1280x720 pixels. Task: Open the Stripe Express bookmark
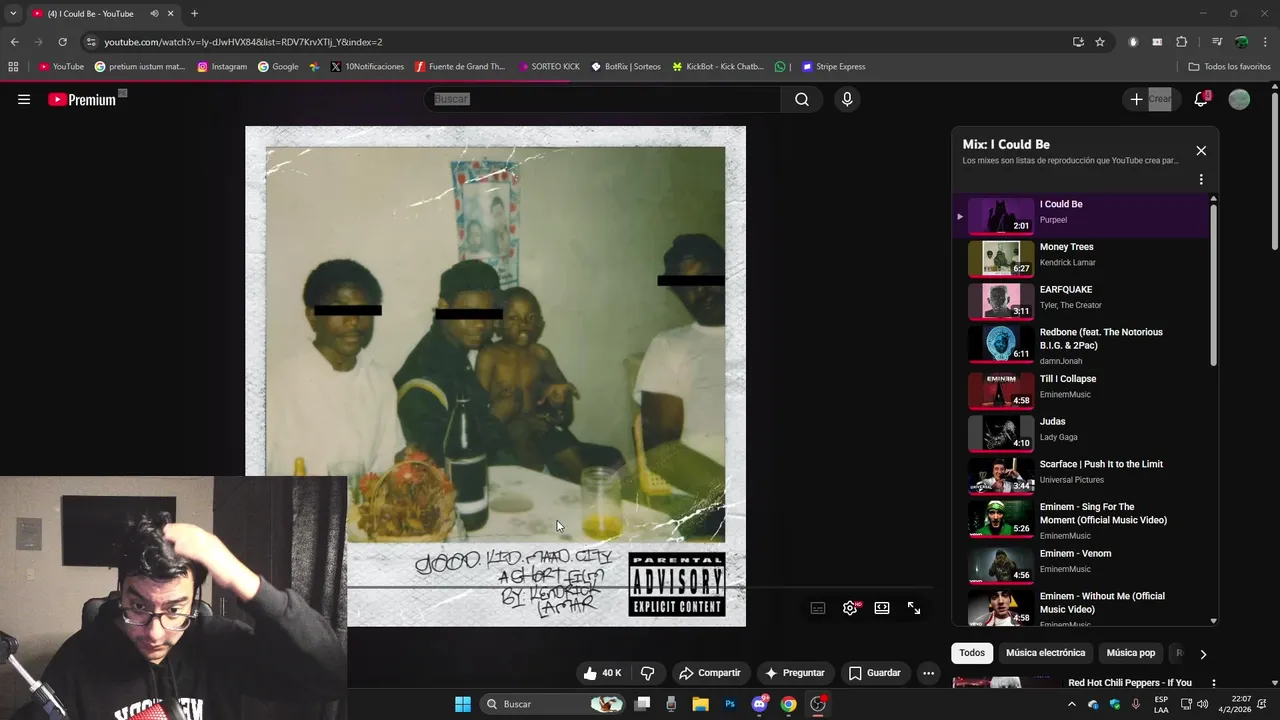(833, 67)
